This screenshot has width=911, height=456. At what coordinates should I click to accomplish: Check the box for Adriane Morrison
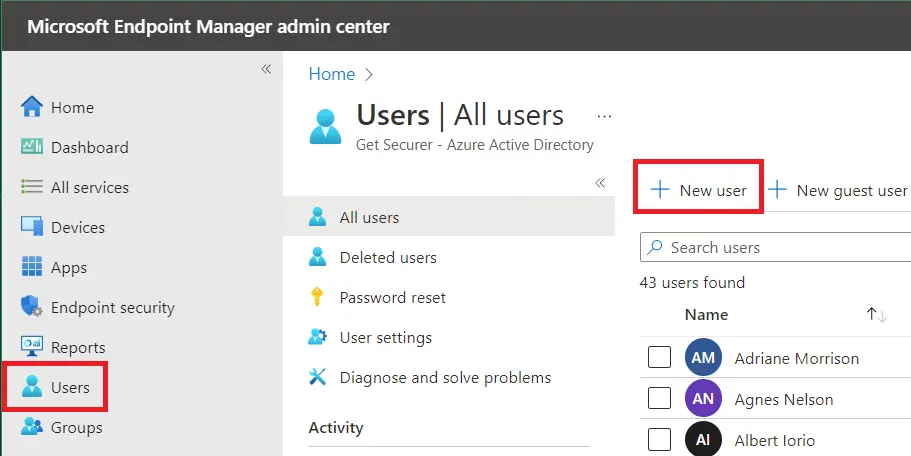(659, 357)
